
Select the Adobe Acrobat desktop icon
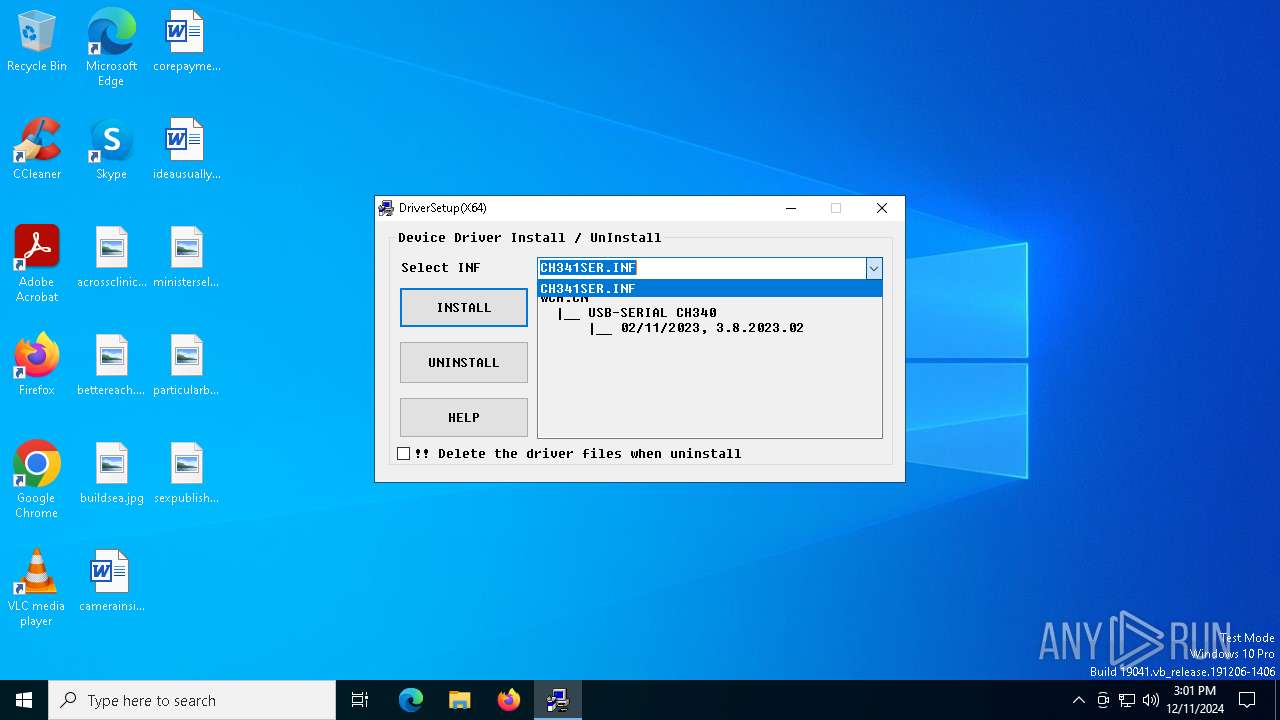pyautogui.click(x=37, y=264)
